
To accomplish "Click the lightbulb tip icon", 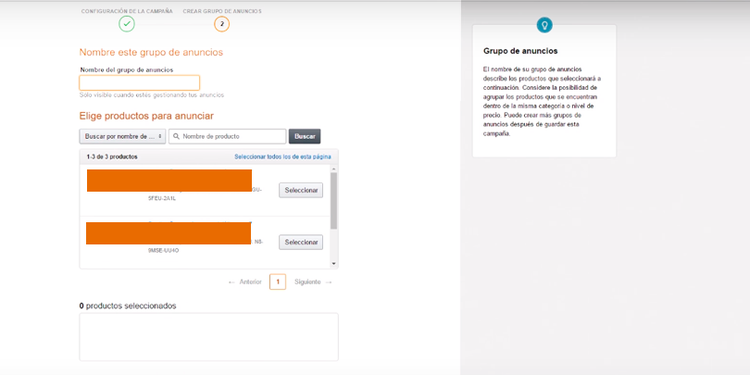I will tap(544, 25).
